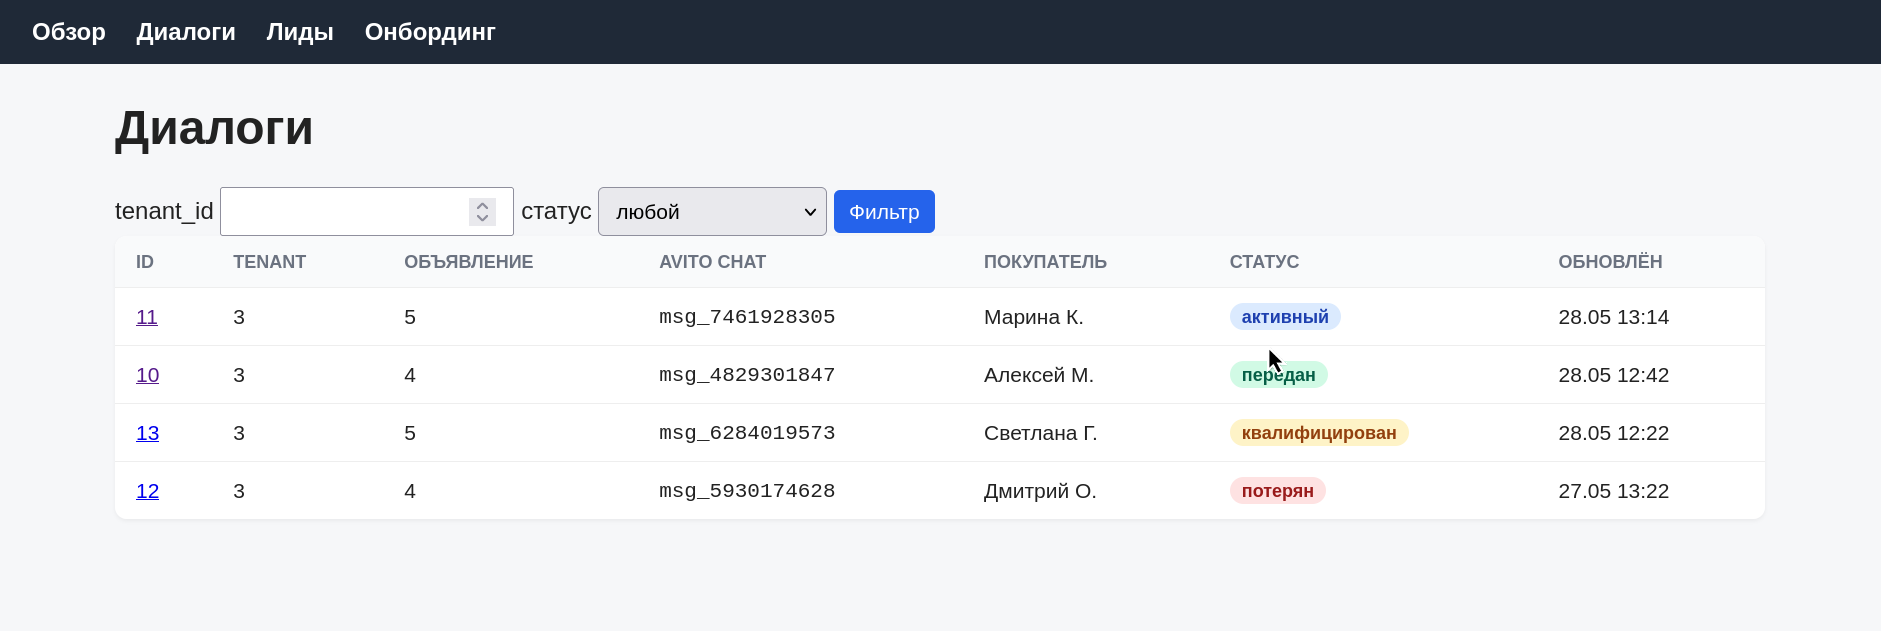Click the потерян status badge

tap(1277, 491)
